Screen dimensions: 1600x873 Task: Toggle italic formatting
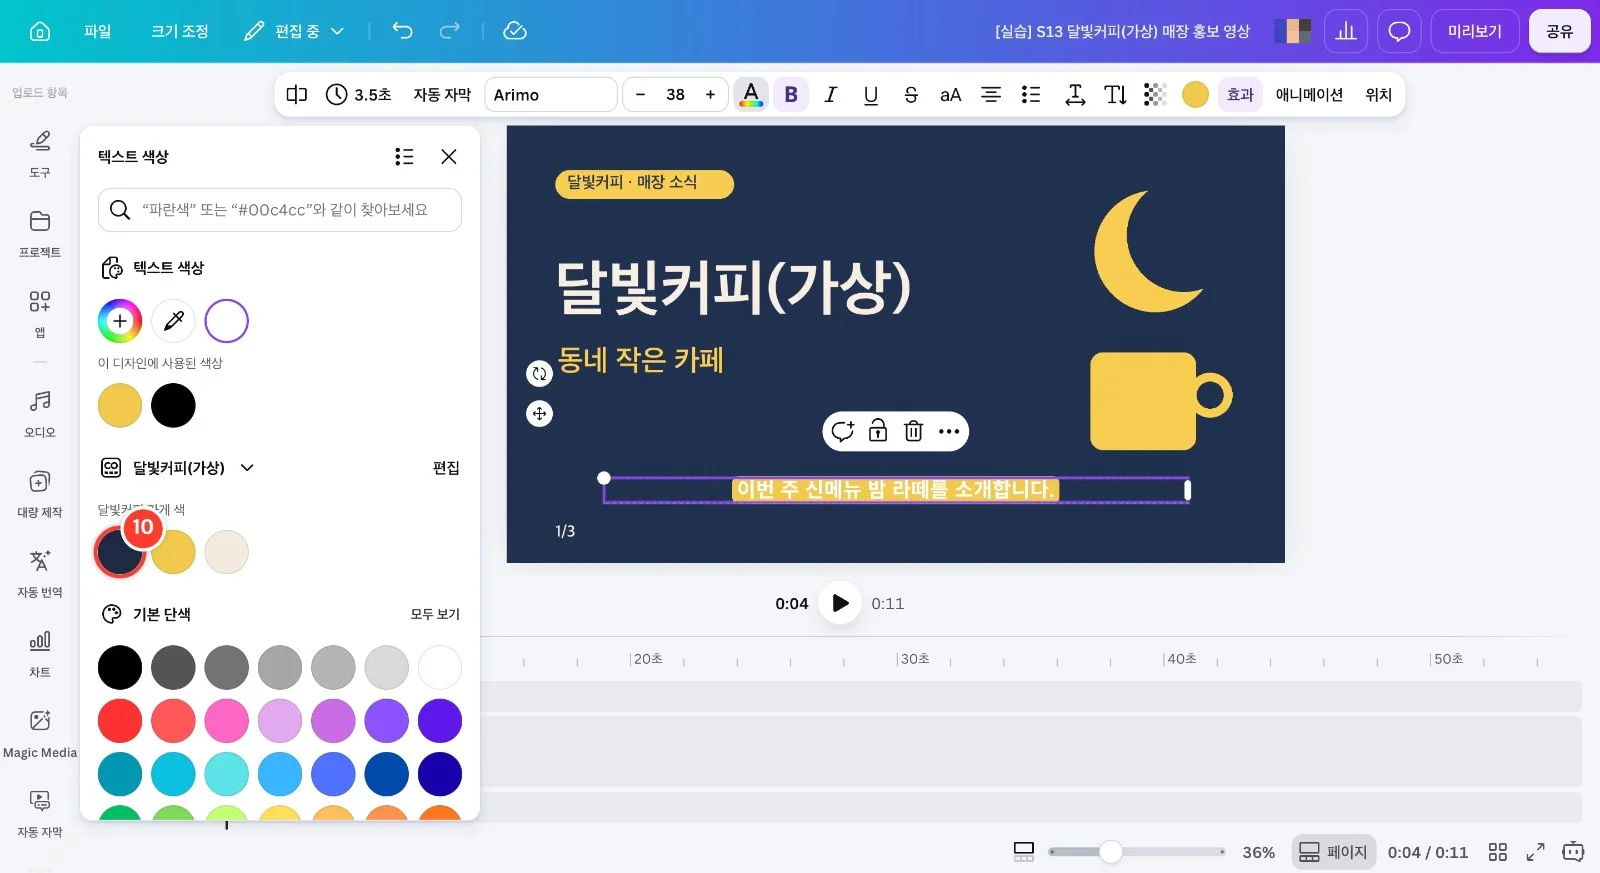pos(830,95)
